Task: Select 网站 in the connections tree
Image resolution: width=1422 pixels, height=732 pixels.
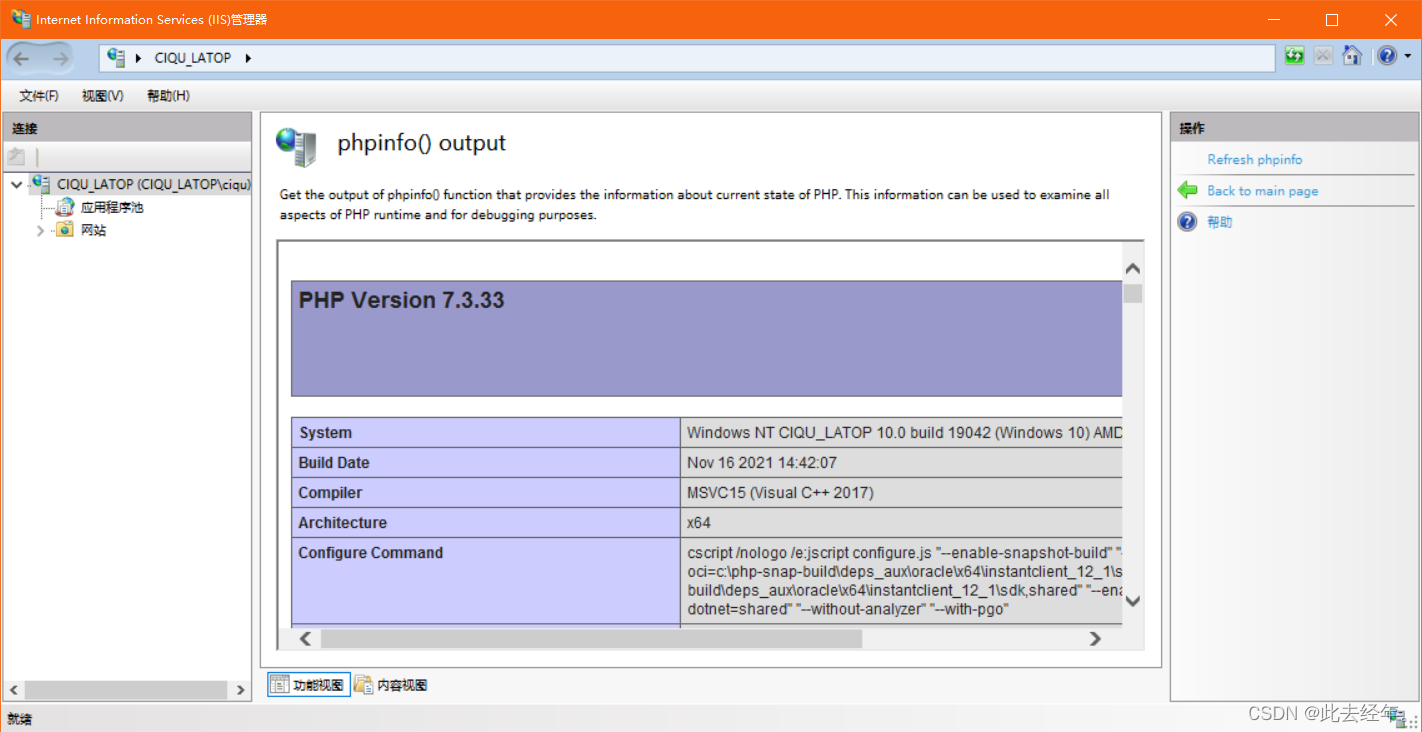Action: pyautogui.click(x=93, y=230)
